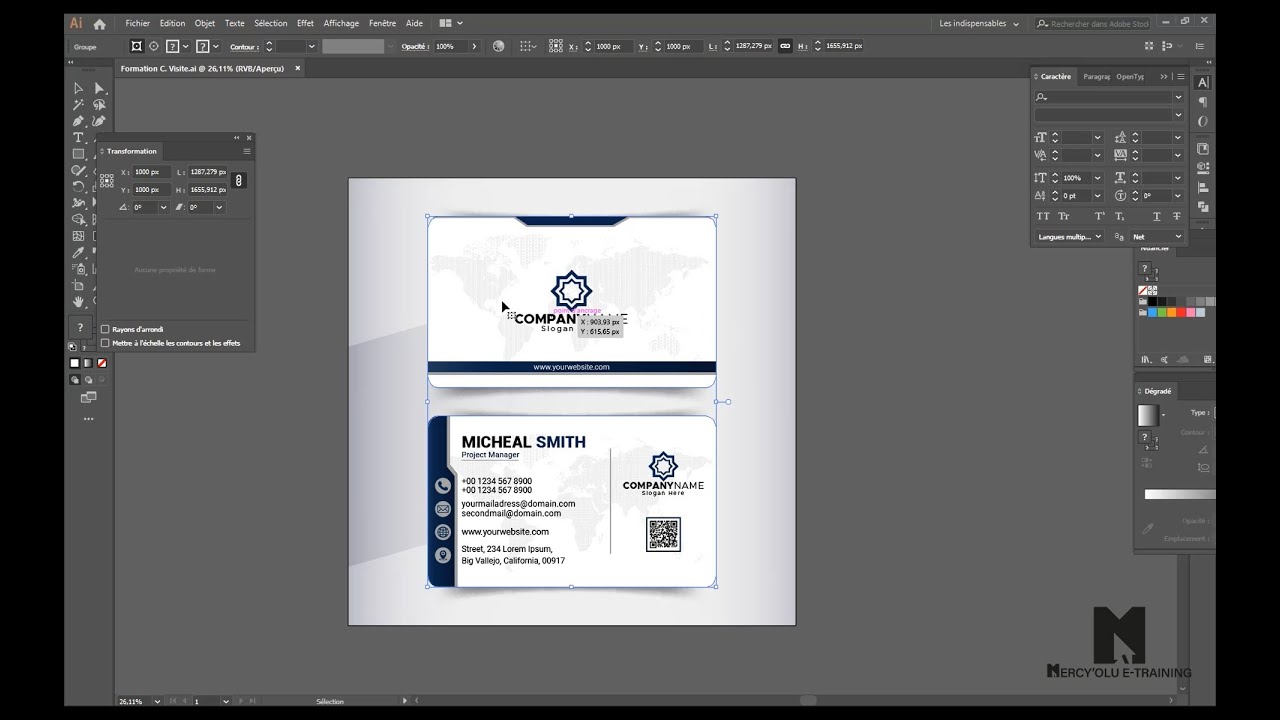Open the Paragraph panel icon in the dock
The image size is (1280, 720).
coord(1203,102)
